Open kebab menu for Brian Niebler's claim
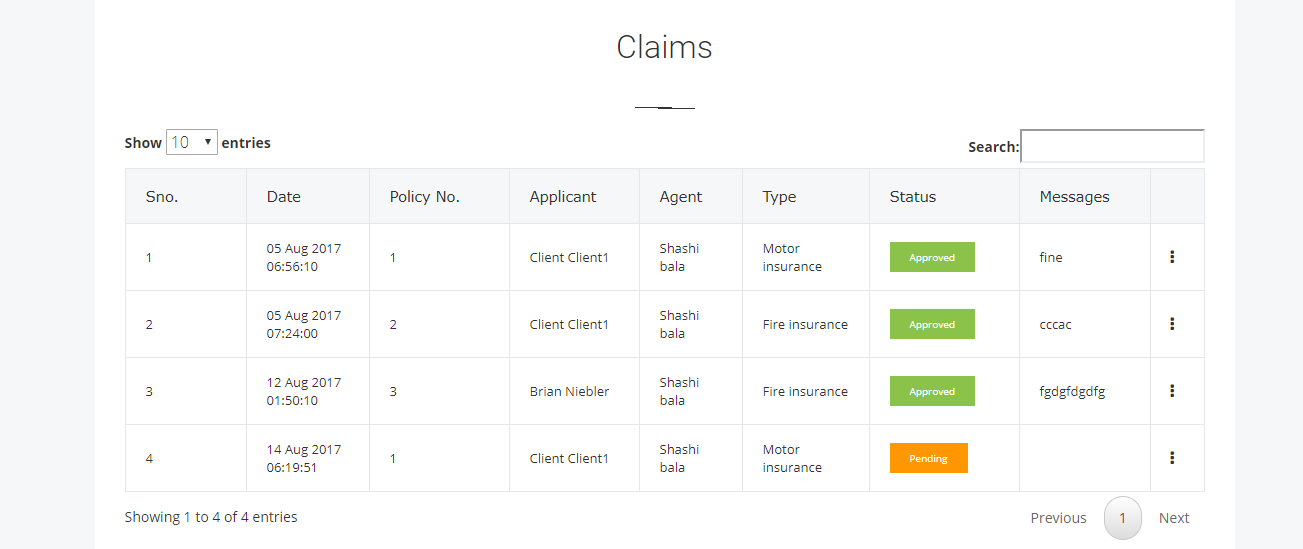1303x549 pixels. [x=1172, y=391]
